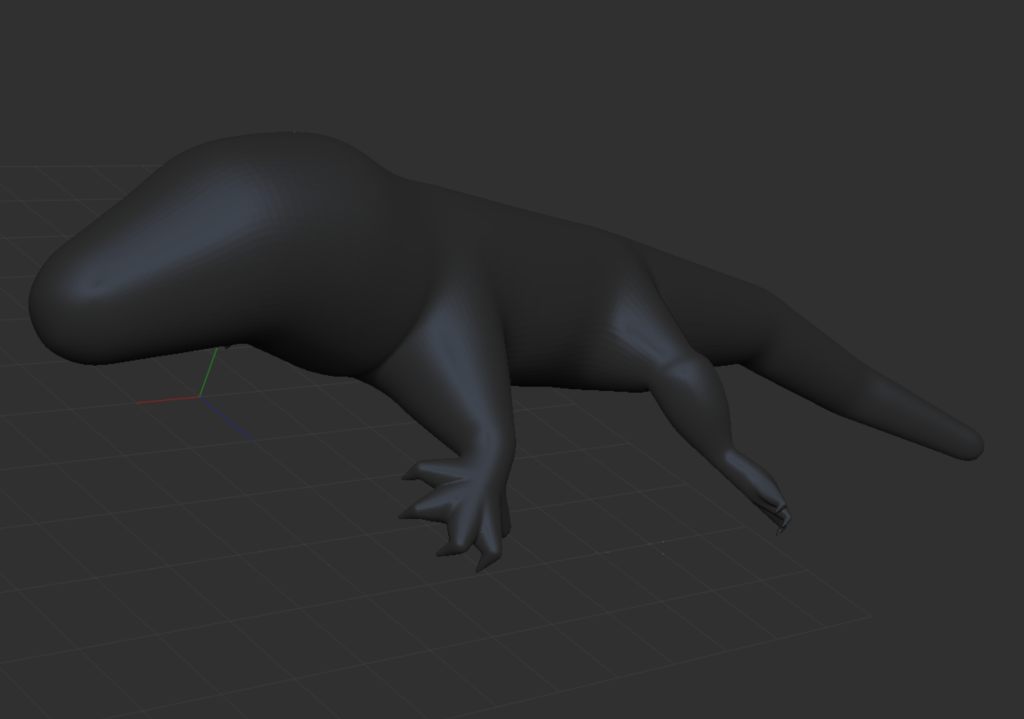Click the red X axis line

coord(166,401)
